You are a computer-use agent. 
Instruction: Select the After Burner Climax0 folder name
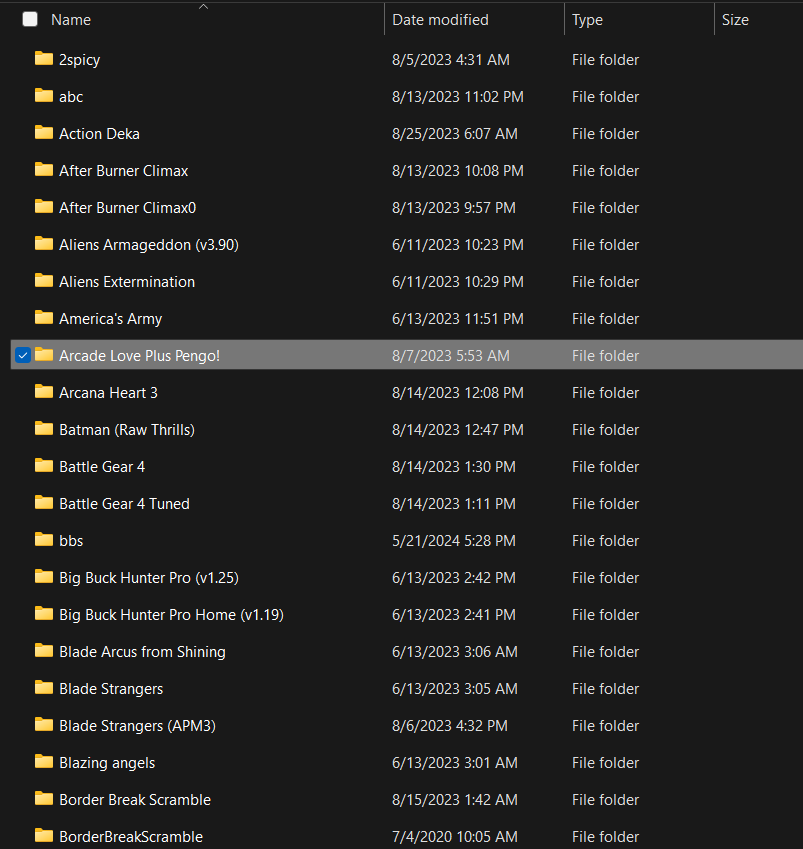[x=127, y=208]
